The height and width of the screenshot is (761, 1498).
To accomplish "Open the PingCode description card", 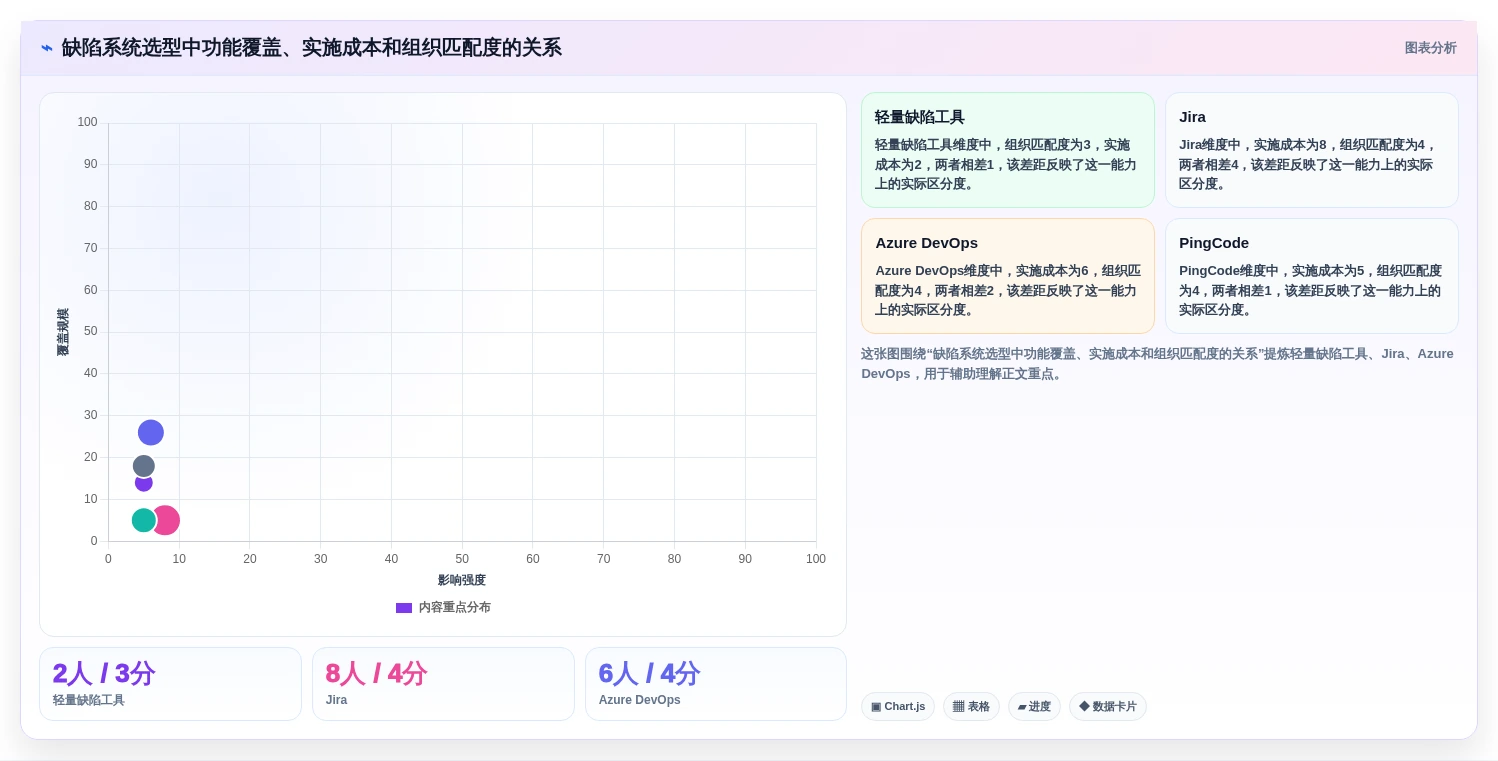I will click(1312, 276).
